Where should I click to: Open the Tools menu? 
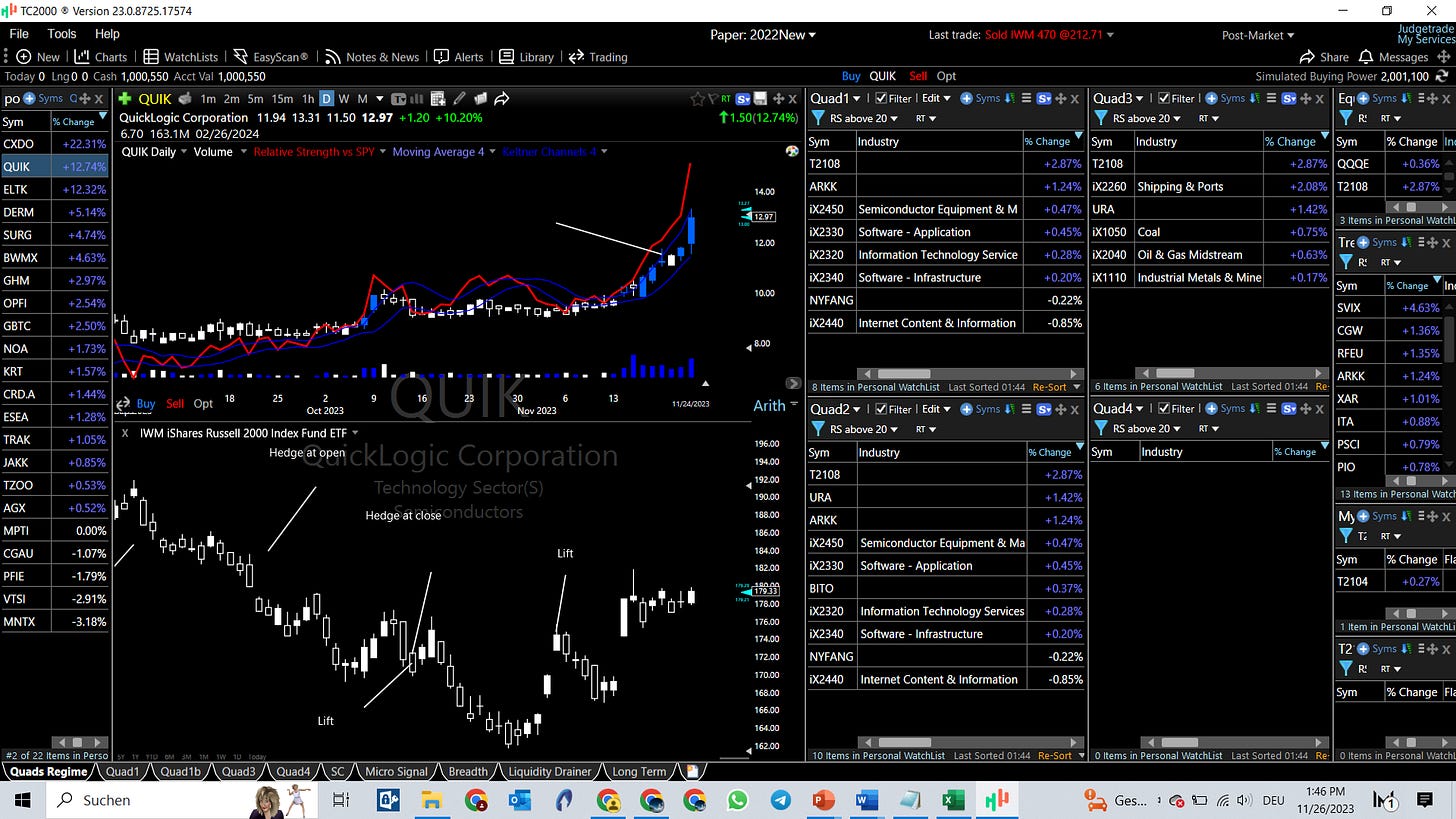coord(62,34)
